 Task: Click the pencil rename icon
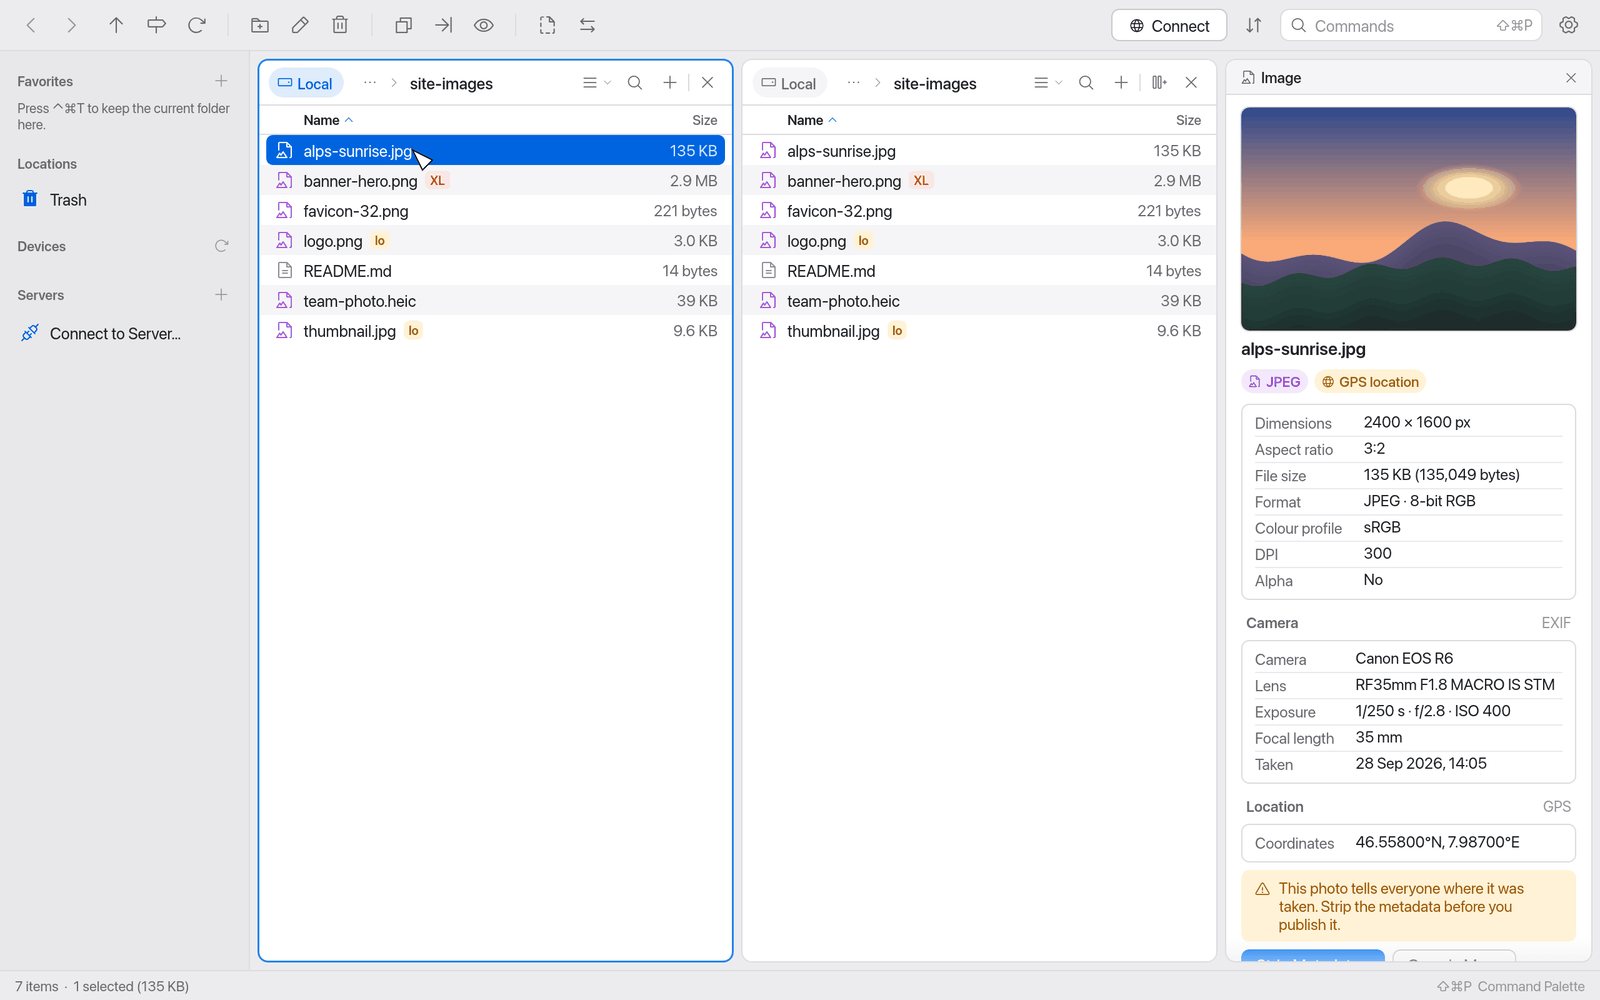[x=300, y=25]
